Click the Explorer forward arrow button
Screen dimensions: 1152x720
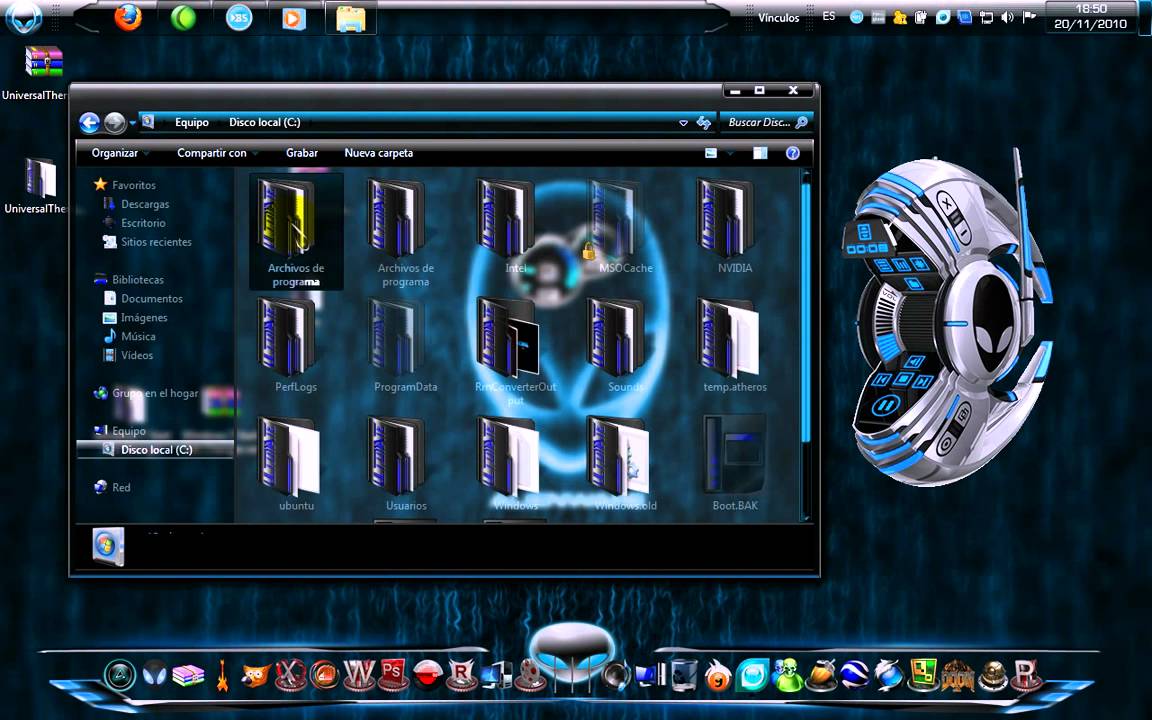click(114, 123)
